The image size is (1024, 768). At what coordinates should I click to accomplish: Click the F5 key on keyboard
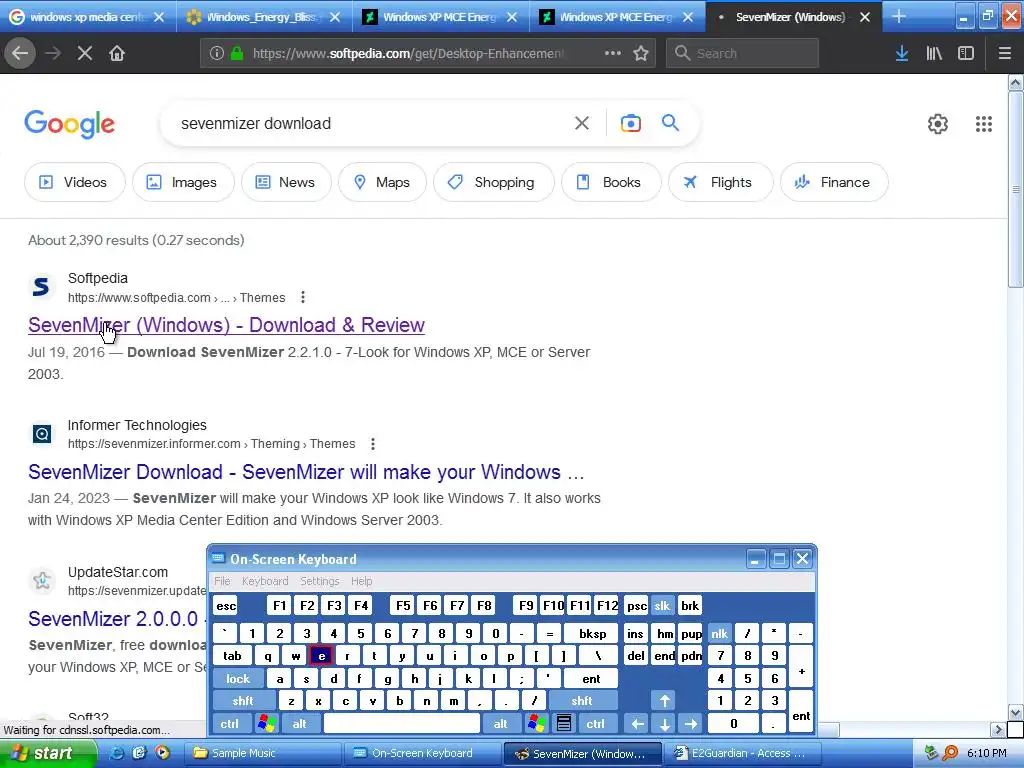[x=403, y=605]
